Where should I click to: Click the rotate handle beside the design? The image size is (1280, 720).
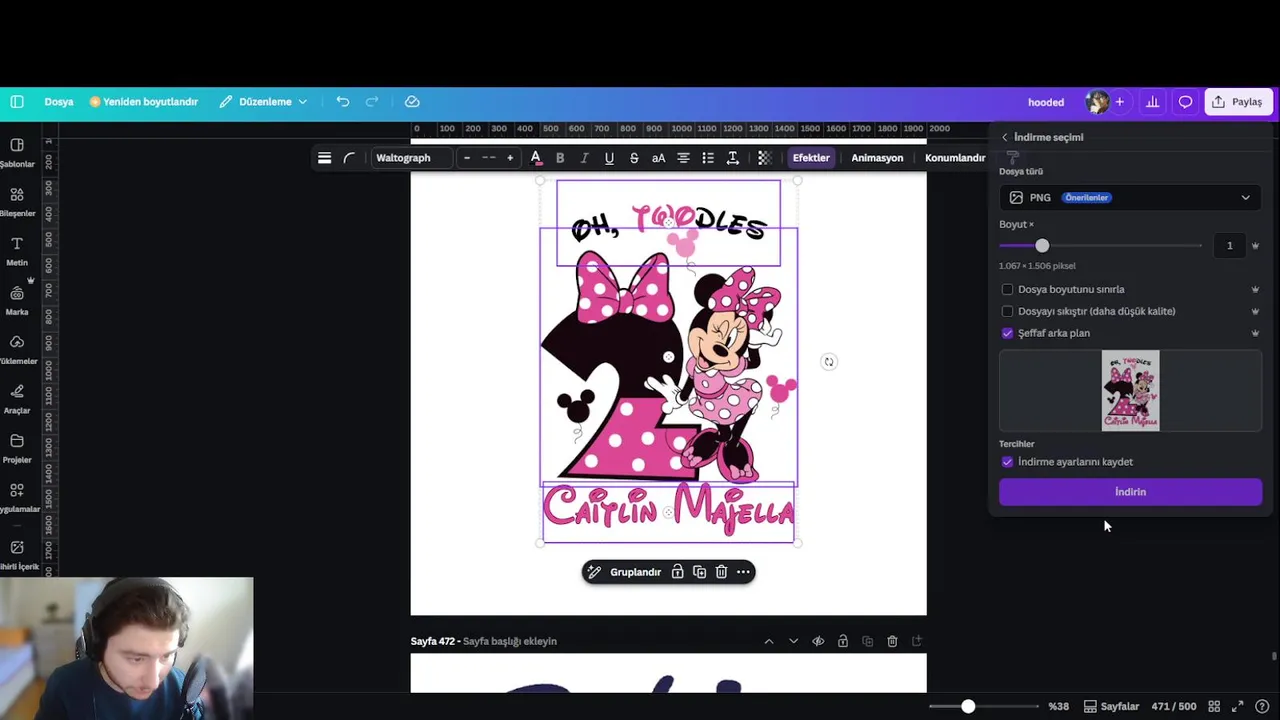(829, 362)
